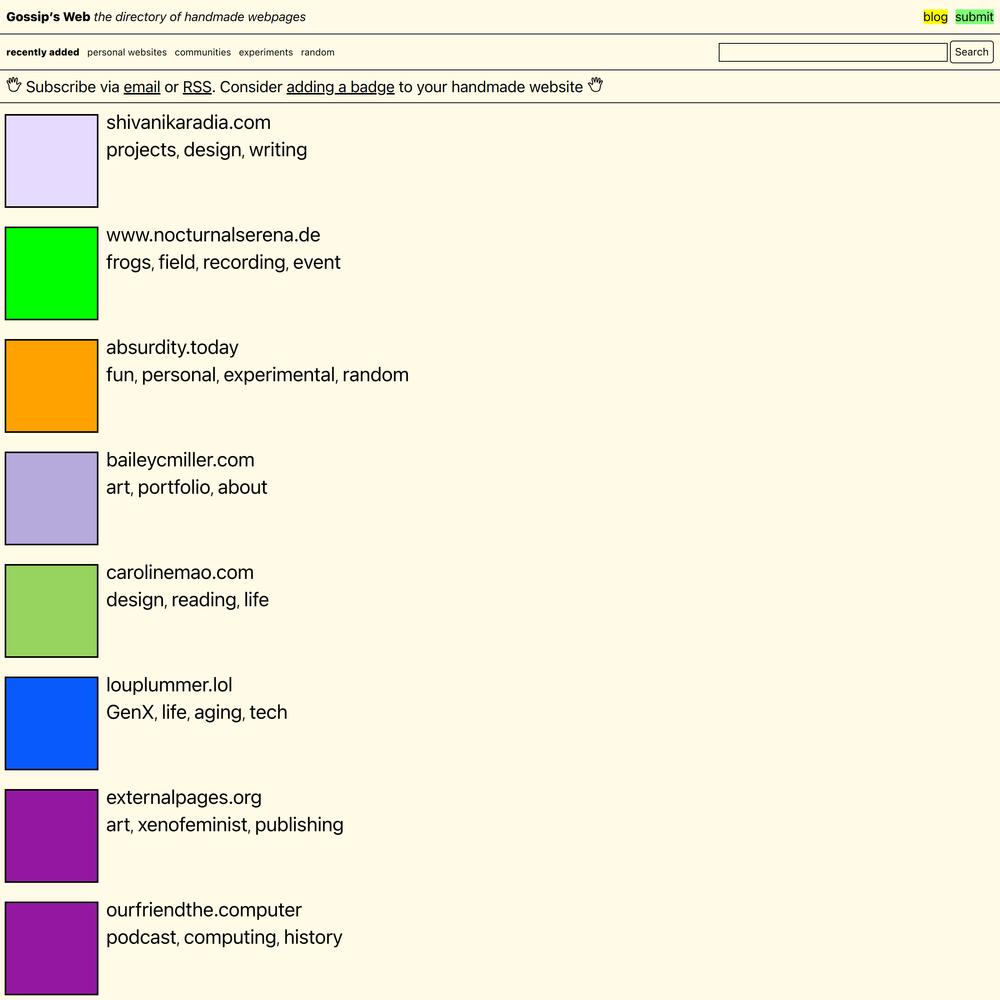Click the tags 'art, xenofeminist, publishing'
The image size is (1000, 1000).
(x=224, y=825)
